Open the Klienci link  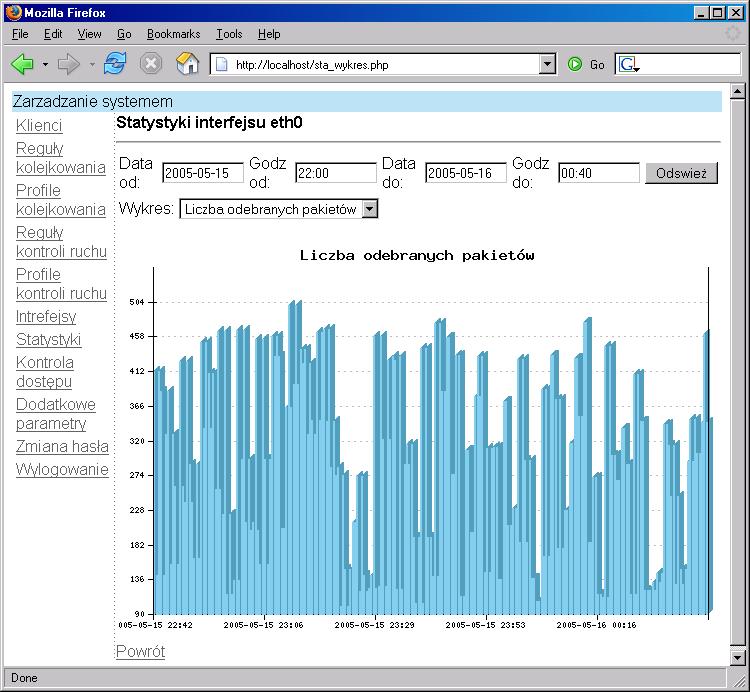(x=39, y=126)
